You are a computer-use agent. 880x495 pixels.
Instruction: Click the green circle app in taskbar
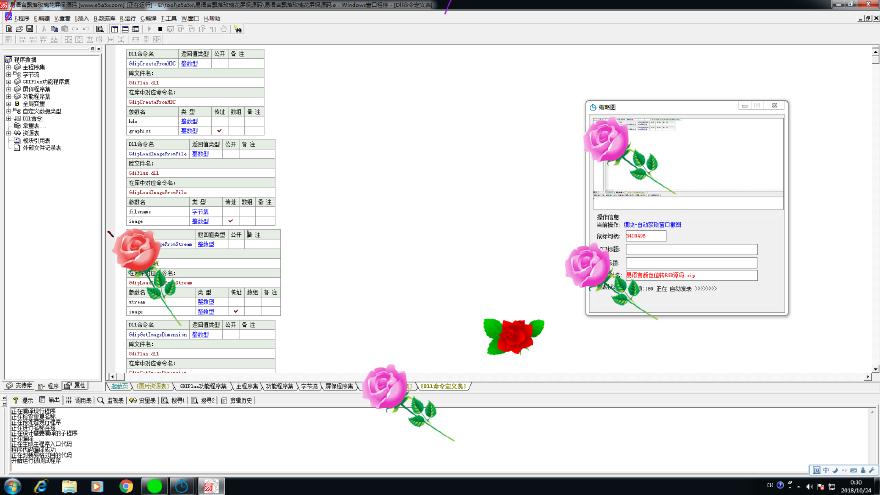[154, 485]
